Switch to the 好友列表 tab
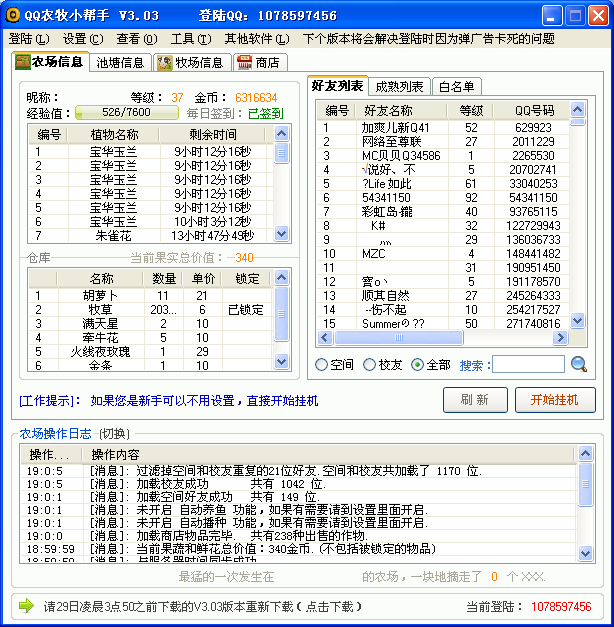 [x=337, y=86]
